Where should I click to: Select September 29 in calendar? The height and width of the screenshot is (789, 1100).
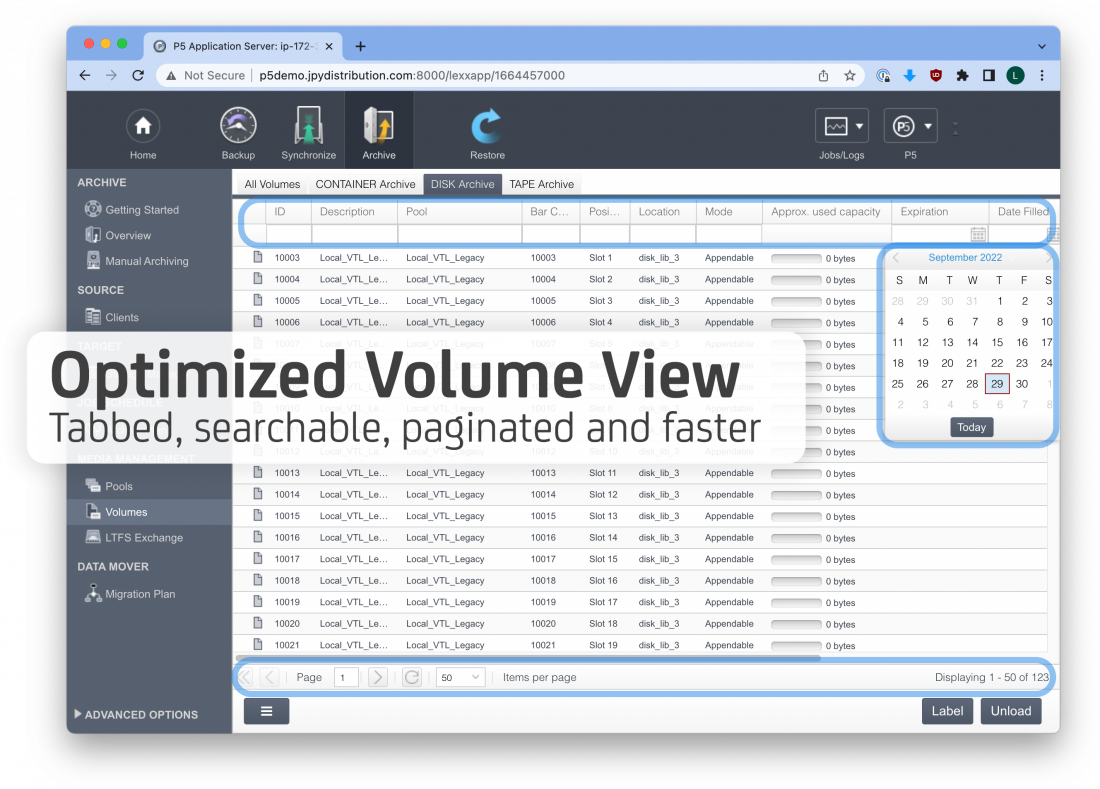pos(997,384)
